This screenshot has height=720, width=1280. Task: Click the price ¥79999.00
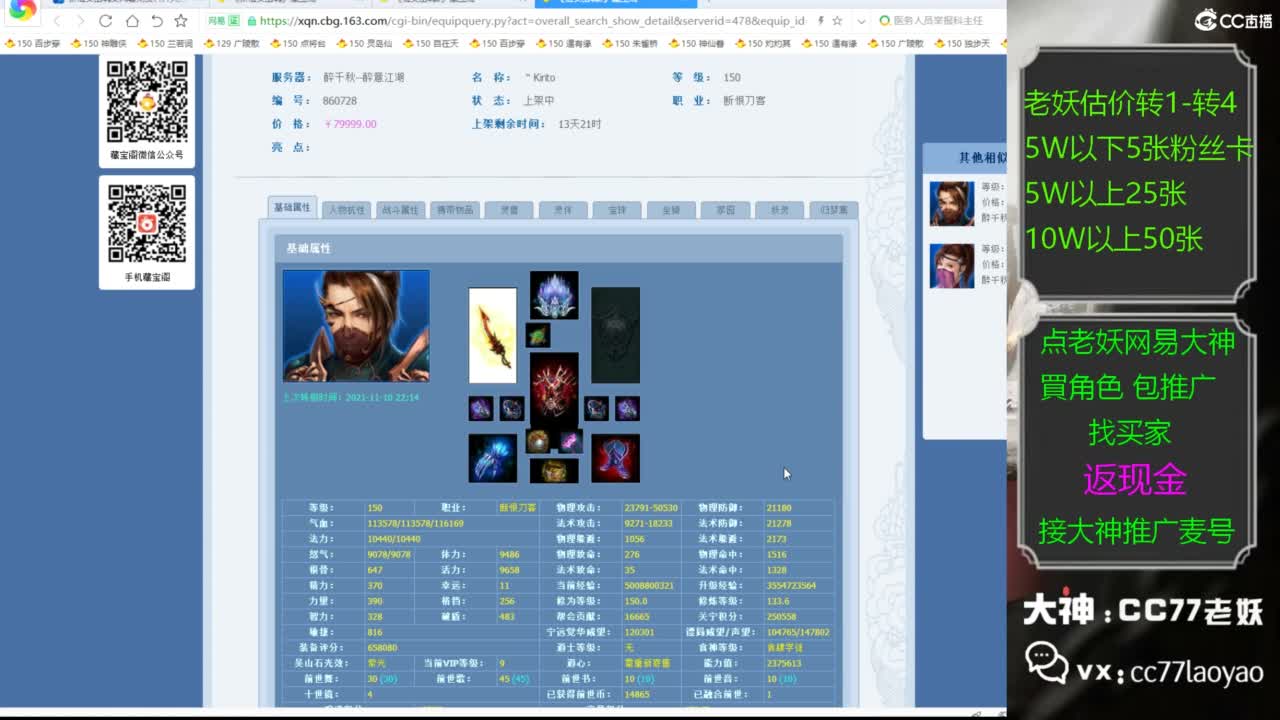tap(350, 124)
